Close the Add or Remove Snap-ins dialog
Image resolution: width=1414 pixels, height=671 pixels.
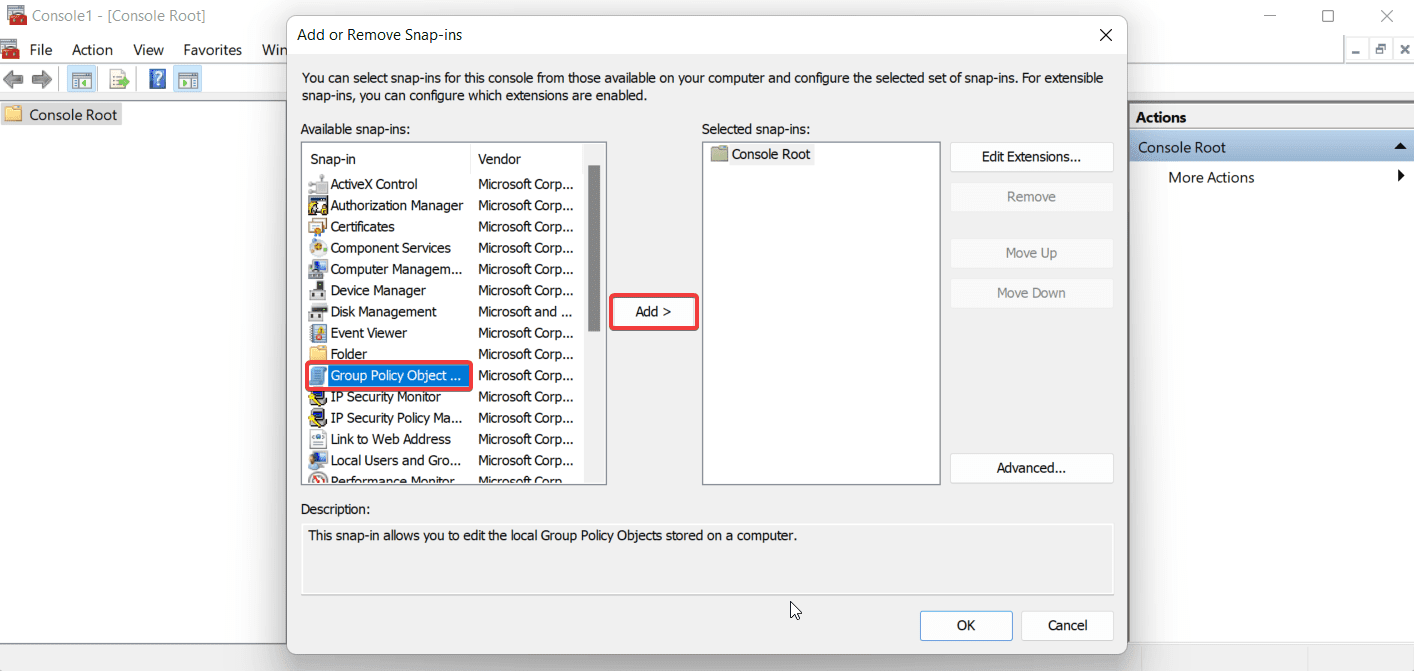tap(1105, 35)
